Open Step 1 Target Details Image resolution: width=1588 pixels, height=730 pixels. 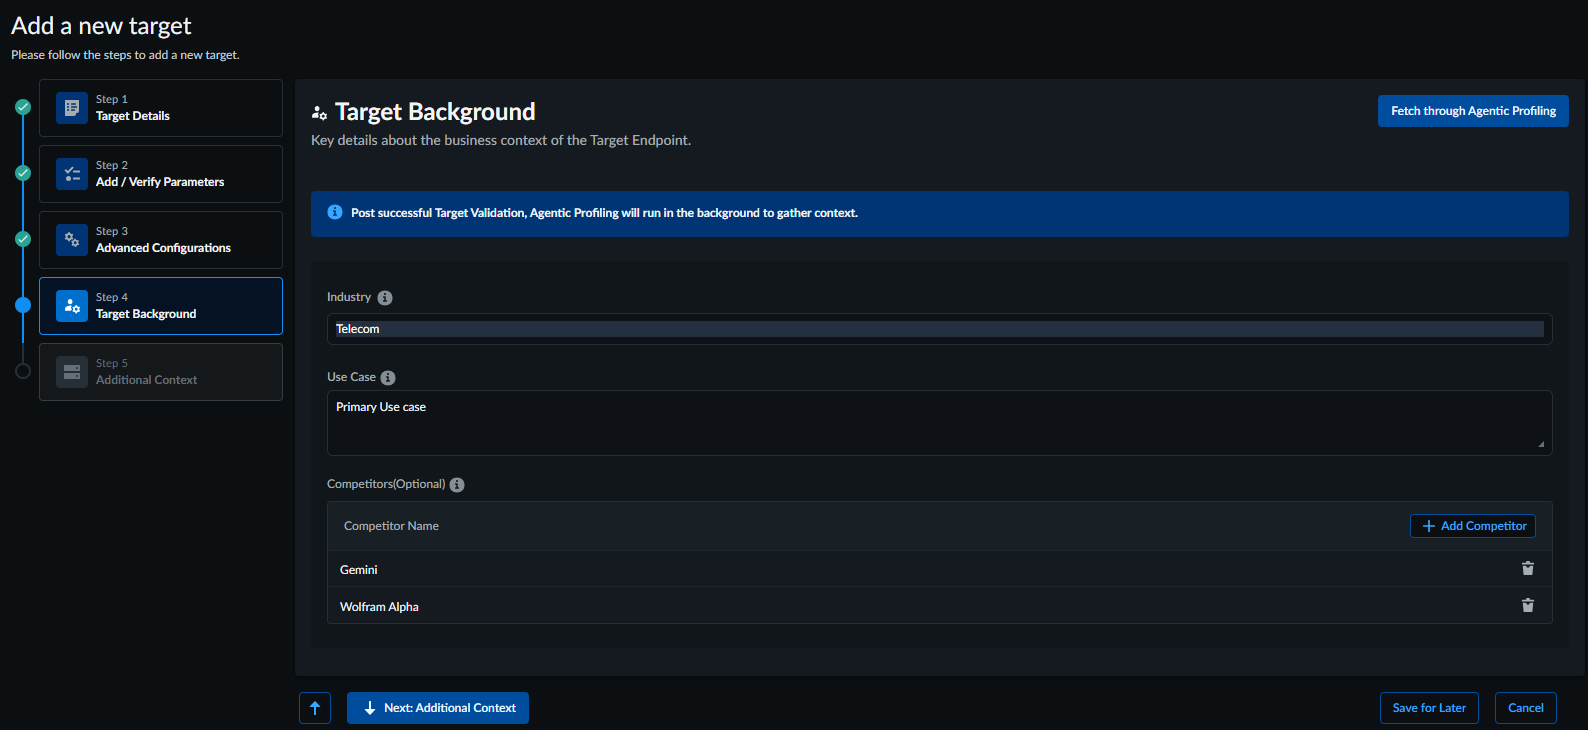[161, 108]
